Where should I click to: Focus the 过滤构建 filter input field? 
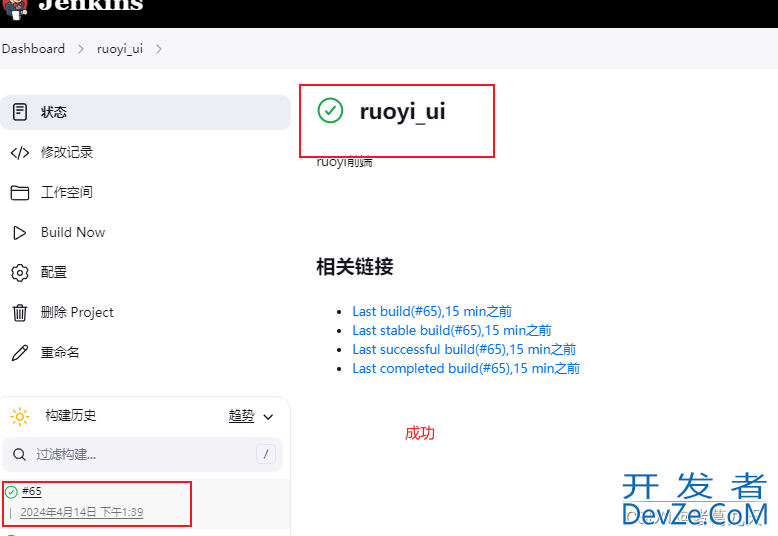tap(142, 455)
